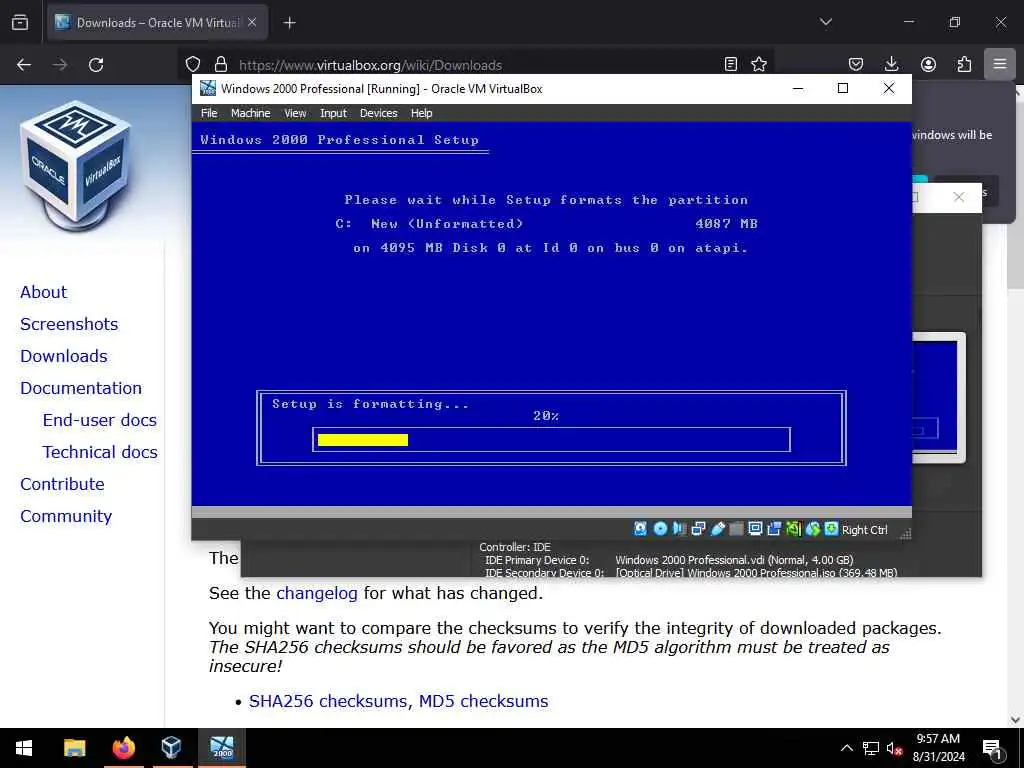Viewport: 1024px width, 768px height.
Task: Open the Devices menu
Action: (x=378, y=113)
